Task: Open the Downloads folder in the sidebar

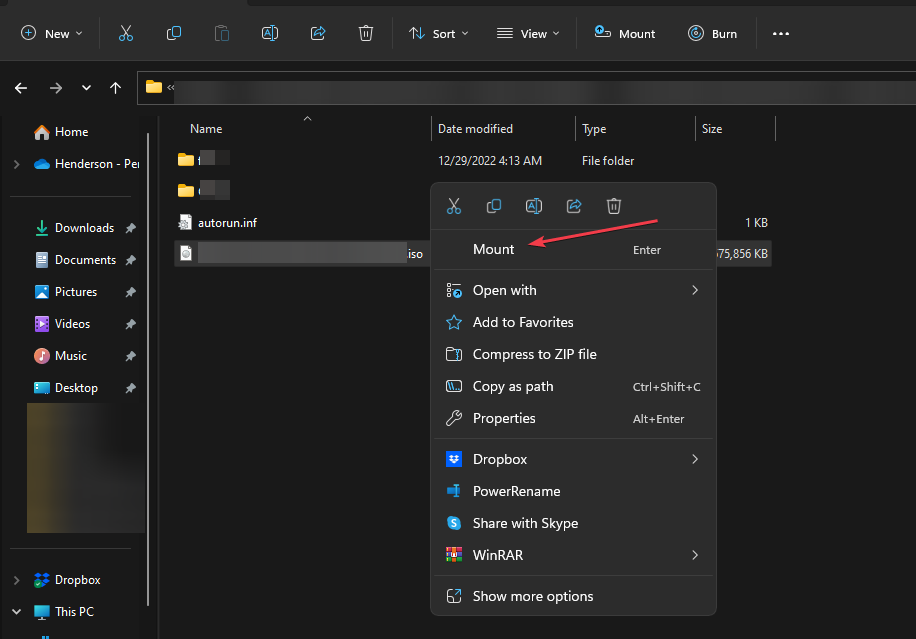Action: coord(84,228)
